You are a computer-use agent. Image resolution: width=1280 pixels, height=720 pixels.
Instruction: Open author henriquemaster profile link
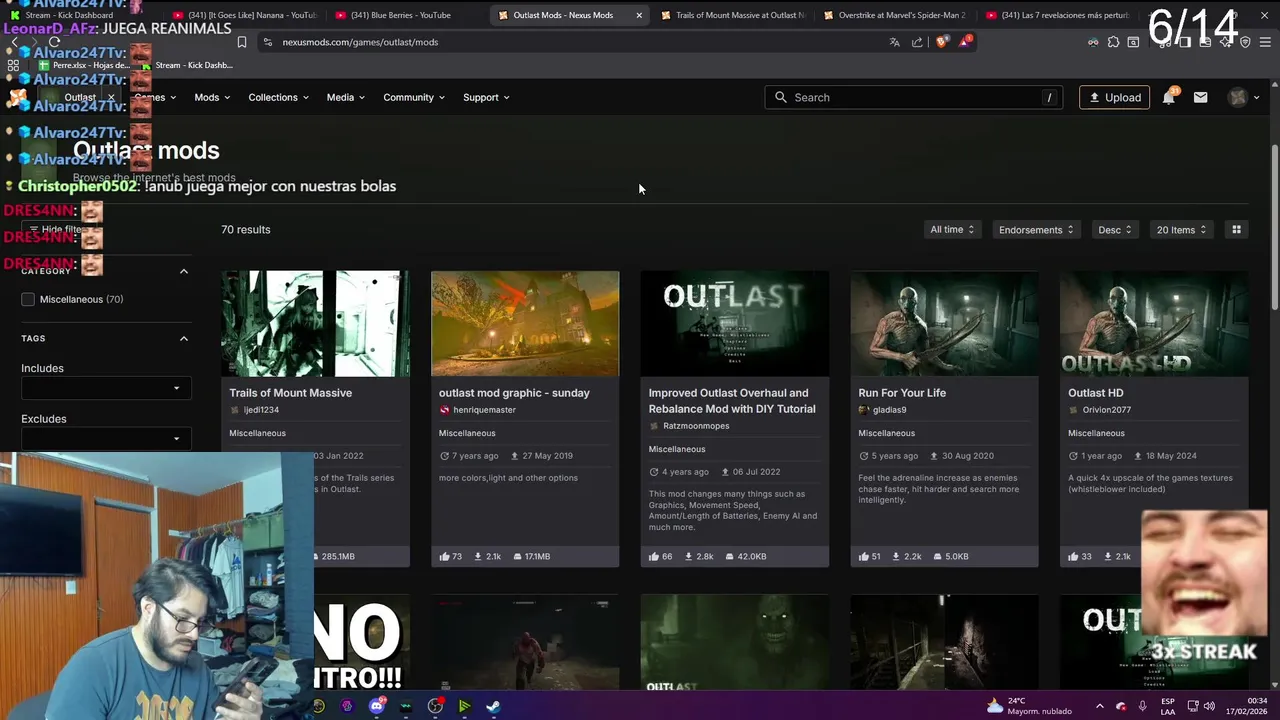(x=484, y=410)
